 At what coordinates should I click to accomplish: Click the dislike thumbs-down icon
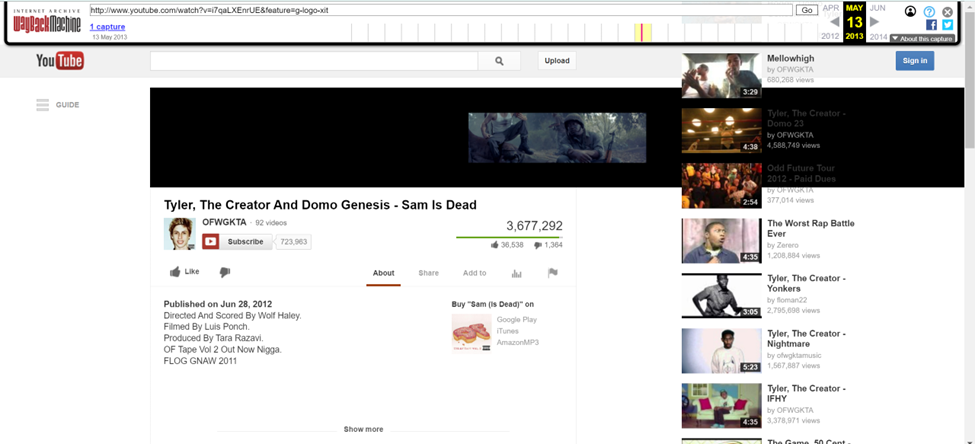(x=225, y=272)
